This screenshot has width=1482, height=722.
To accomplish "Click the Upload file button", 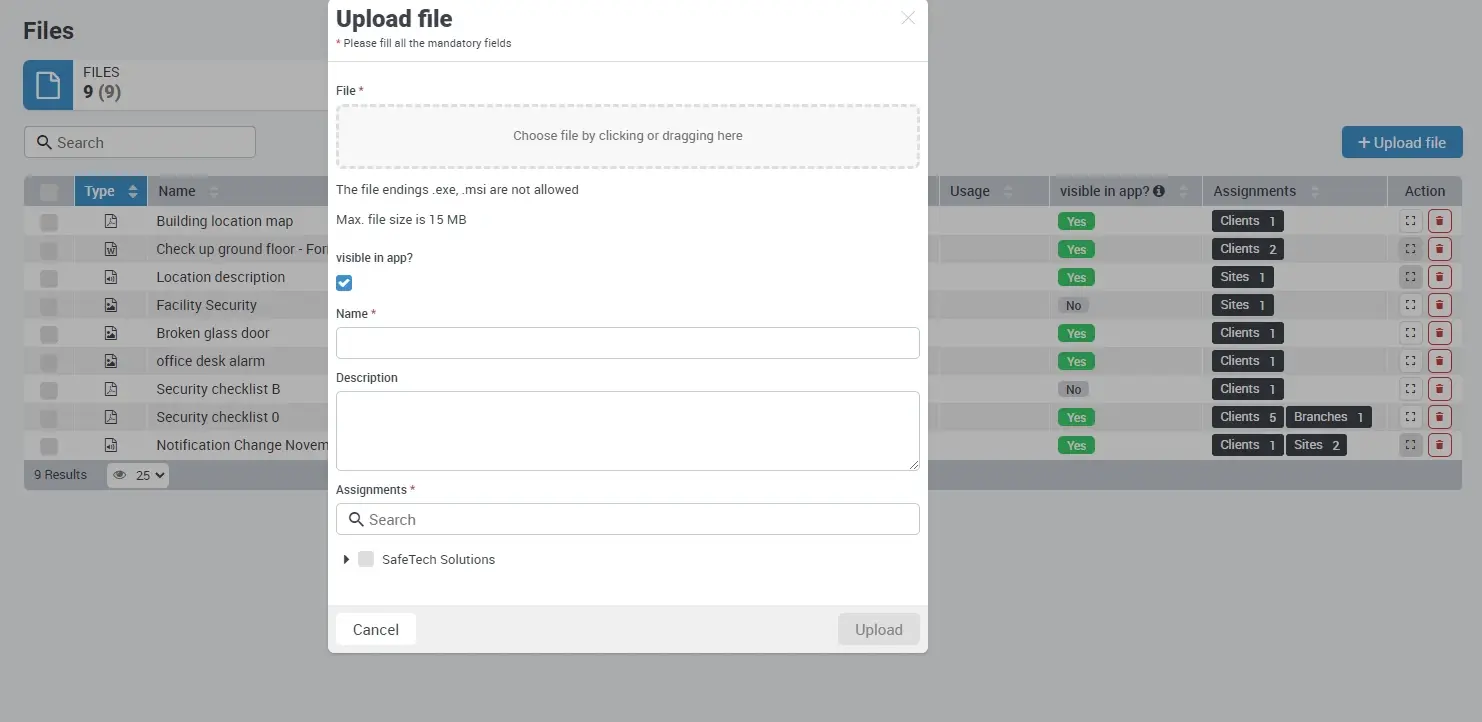I will pyautogui.click(x=1402, y=142).
